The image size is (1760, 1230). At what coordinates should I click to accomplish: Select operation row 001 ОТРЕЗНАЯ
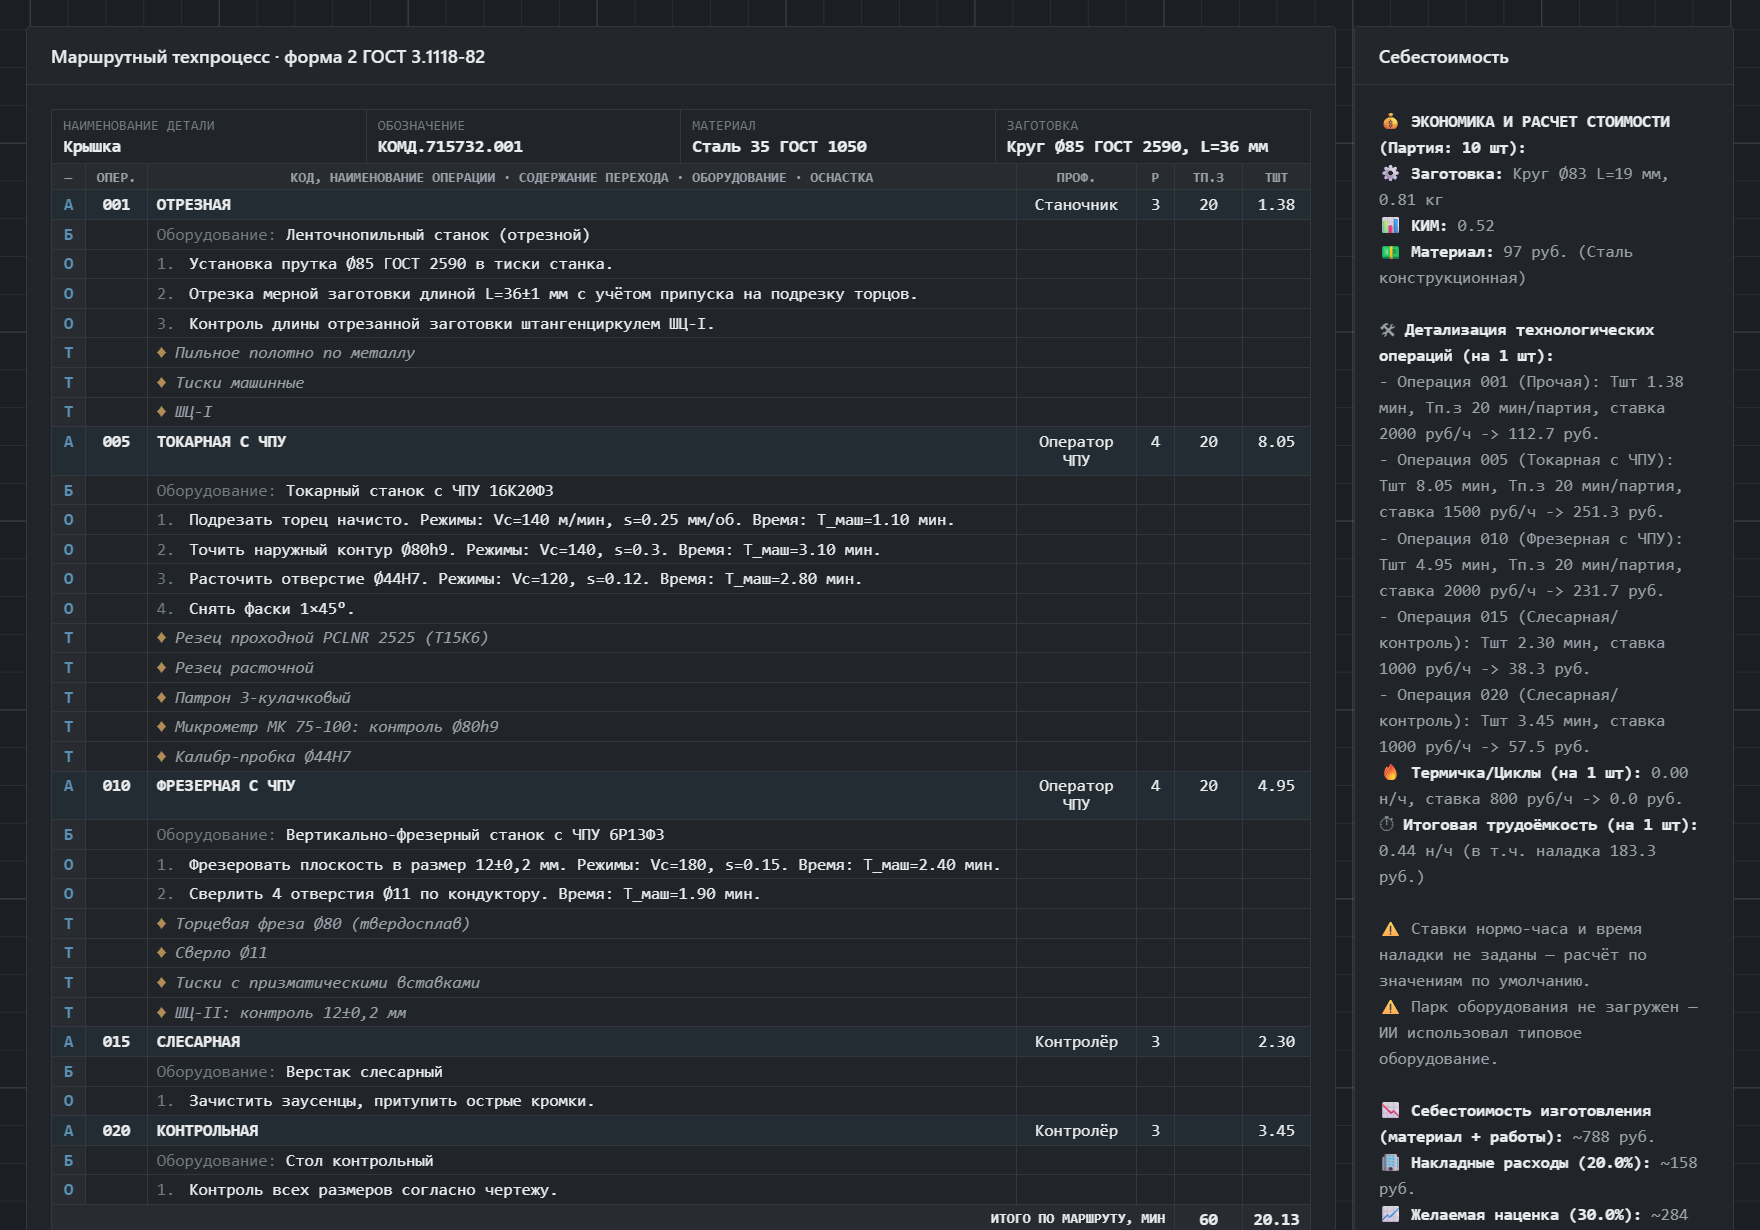681,205
